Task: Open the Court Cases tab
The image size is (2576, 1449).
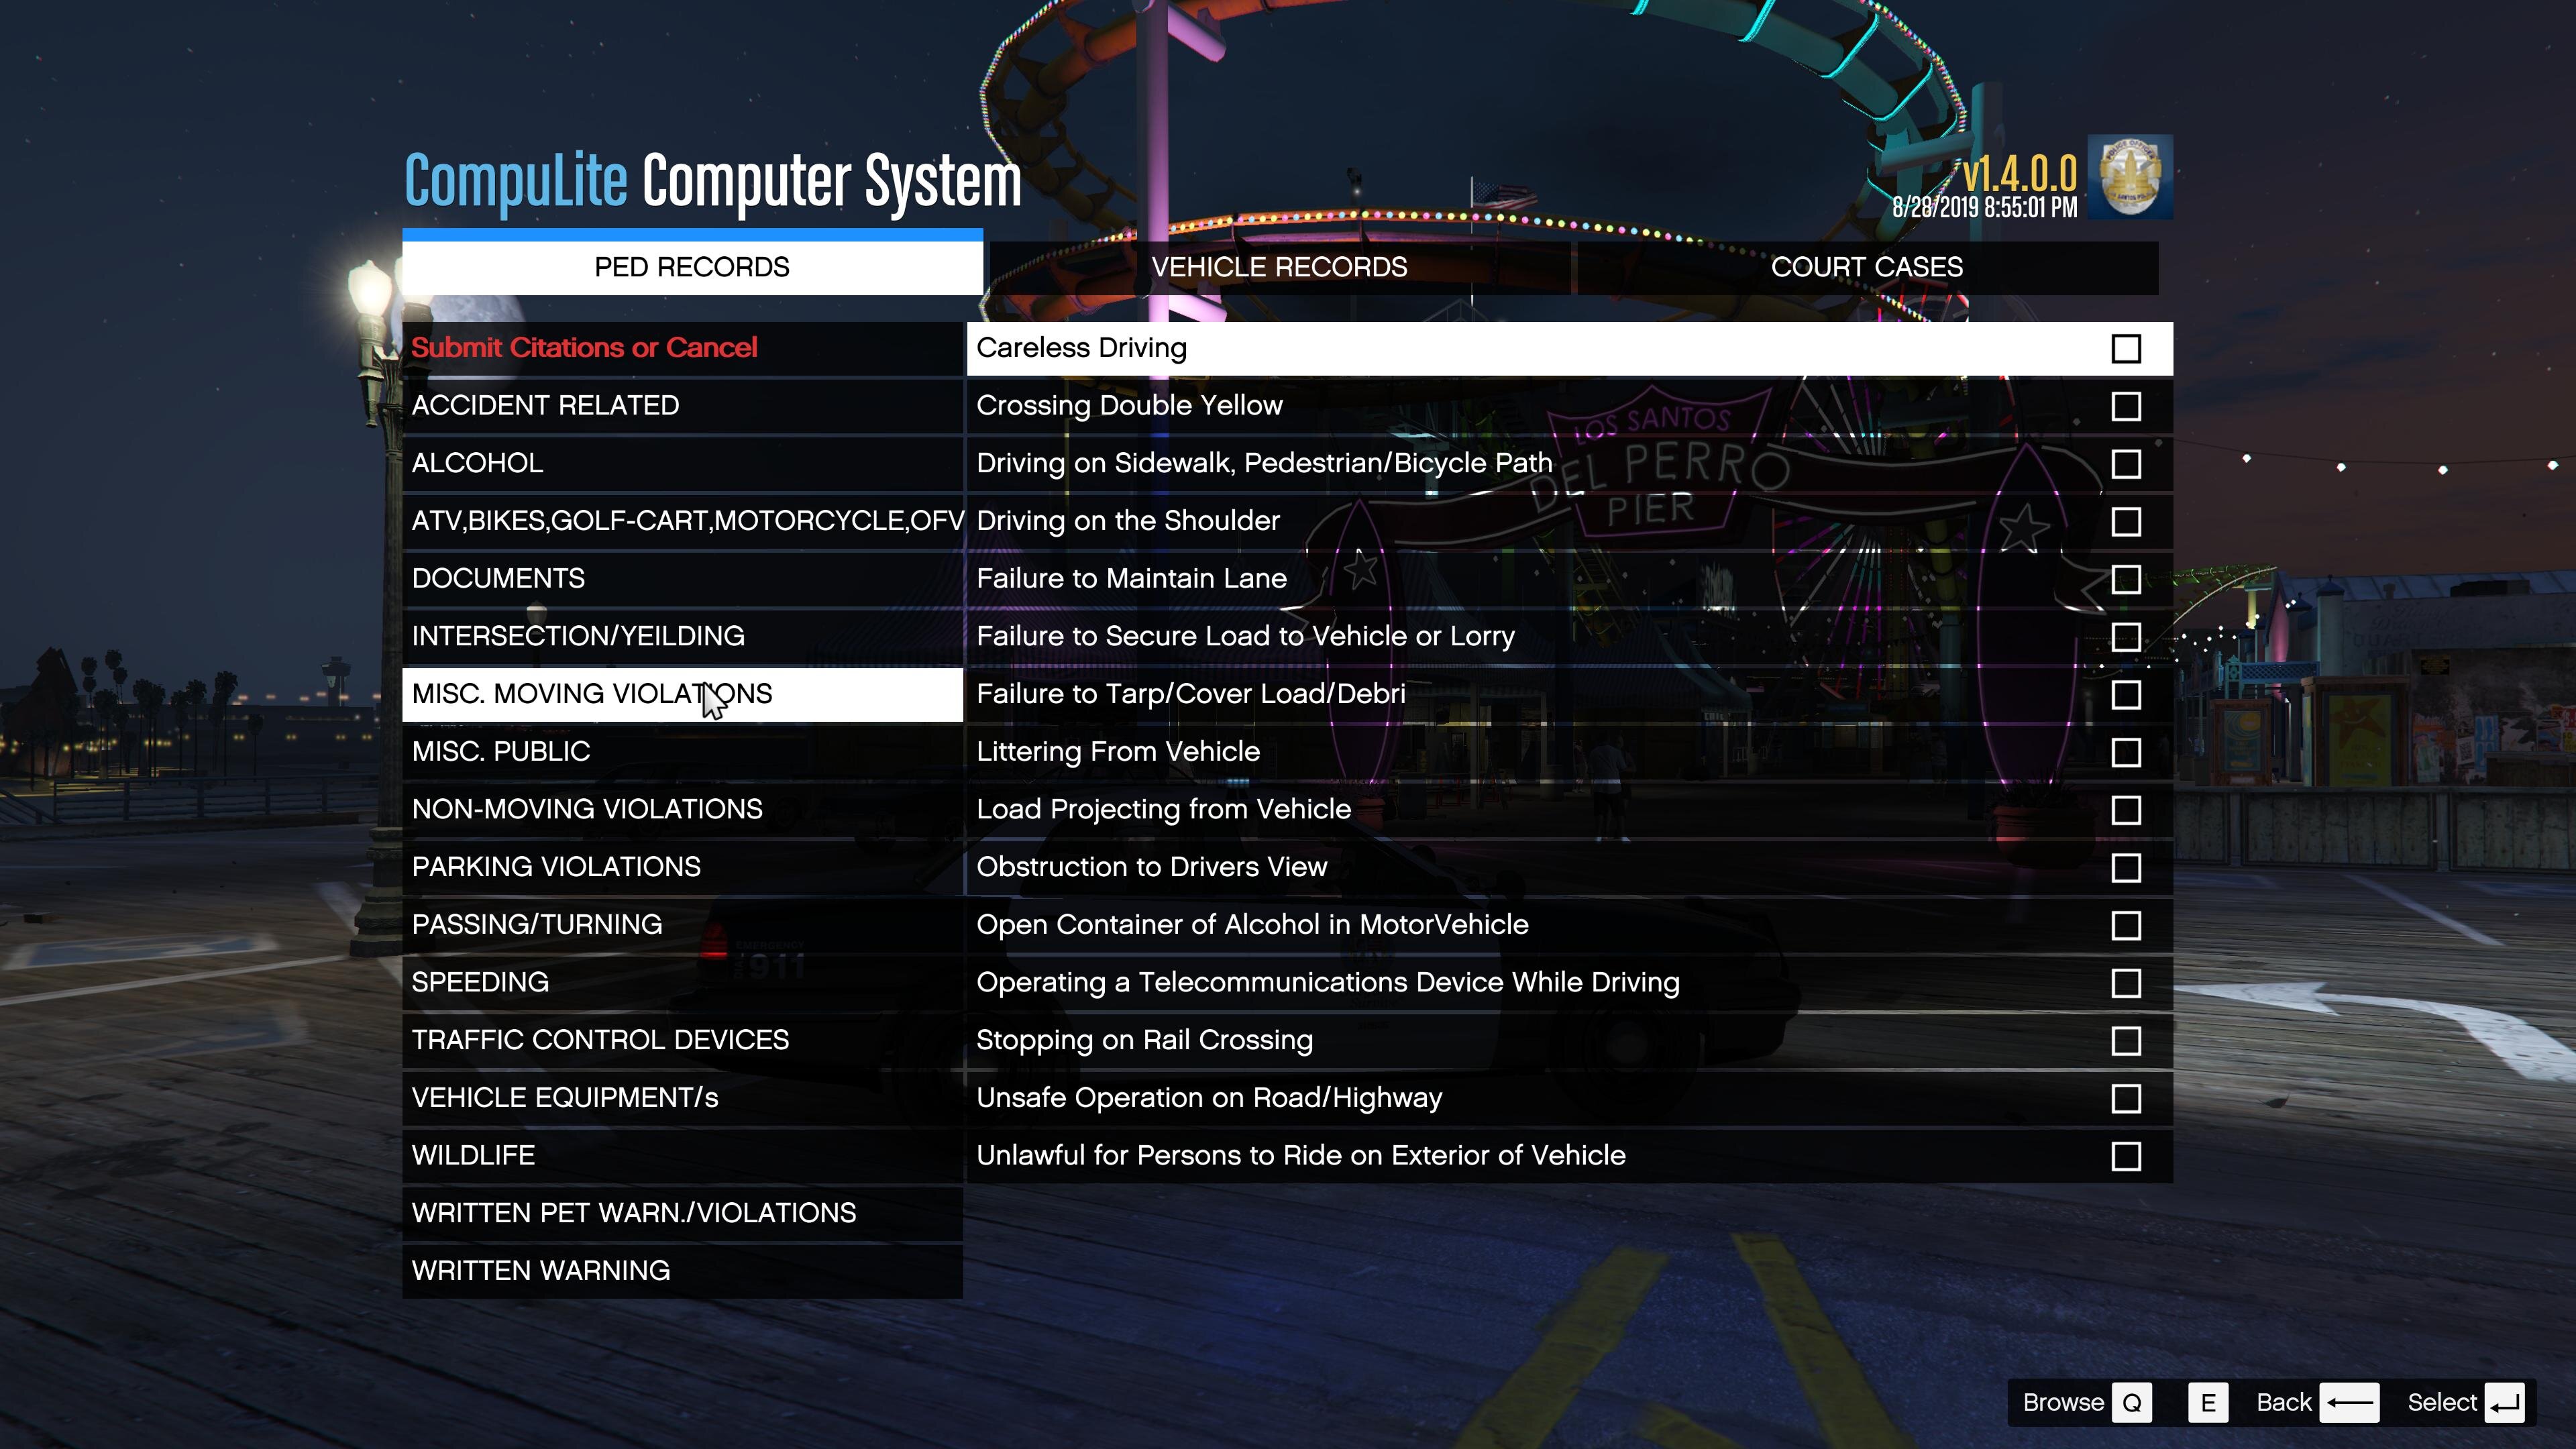Action: click(x=1866, y=267)
